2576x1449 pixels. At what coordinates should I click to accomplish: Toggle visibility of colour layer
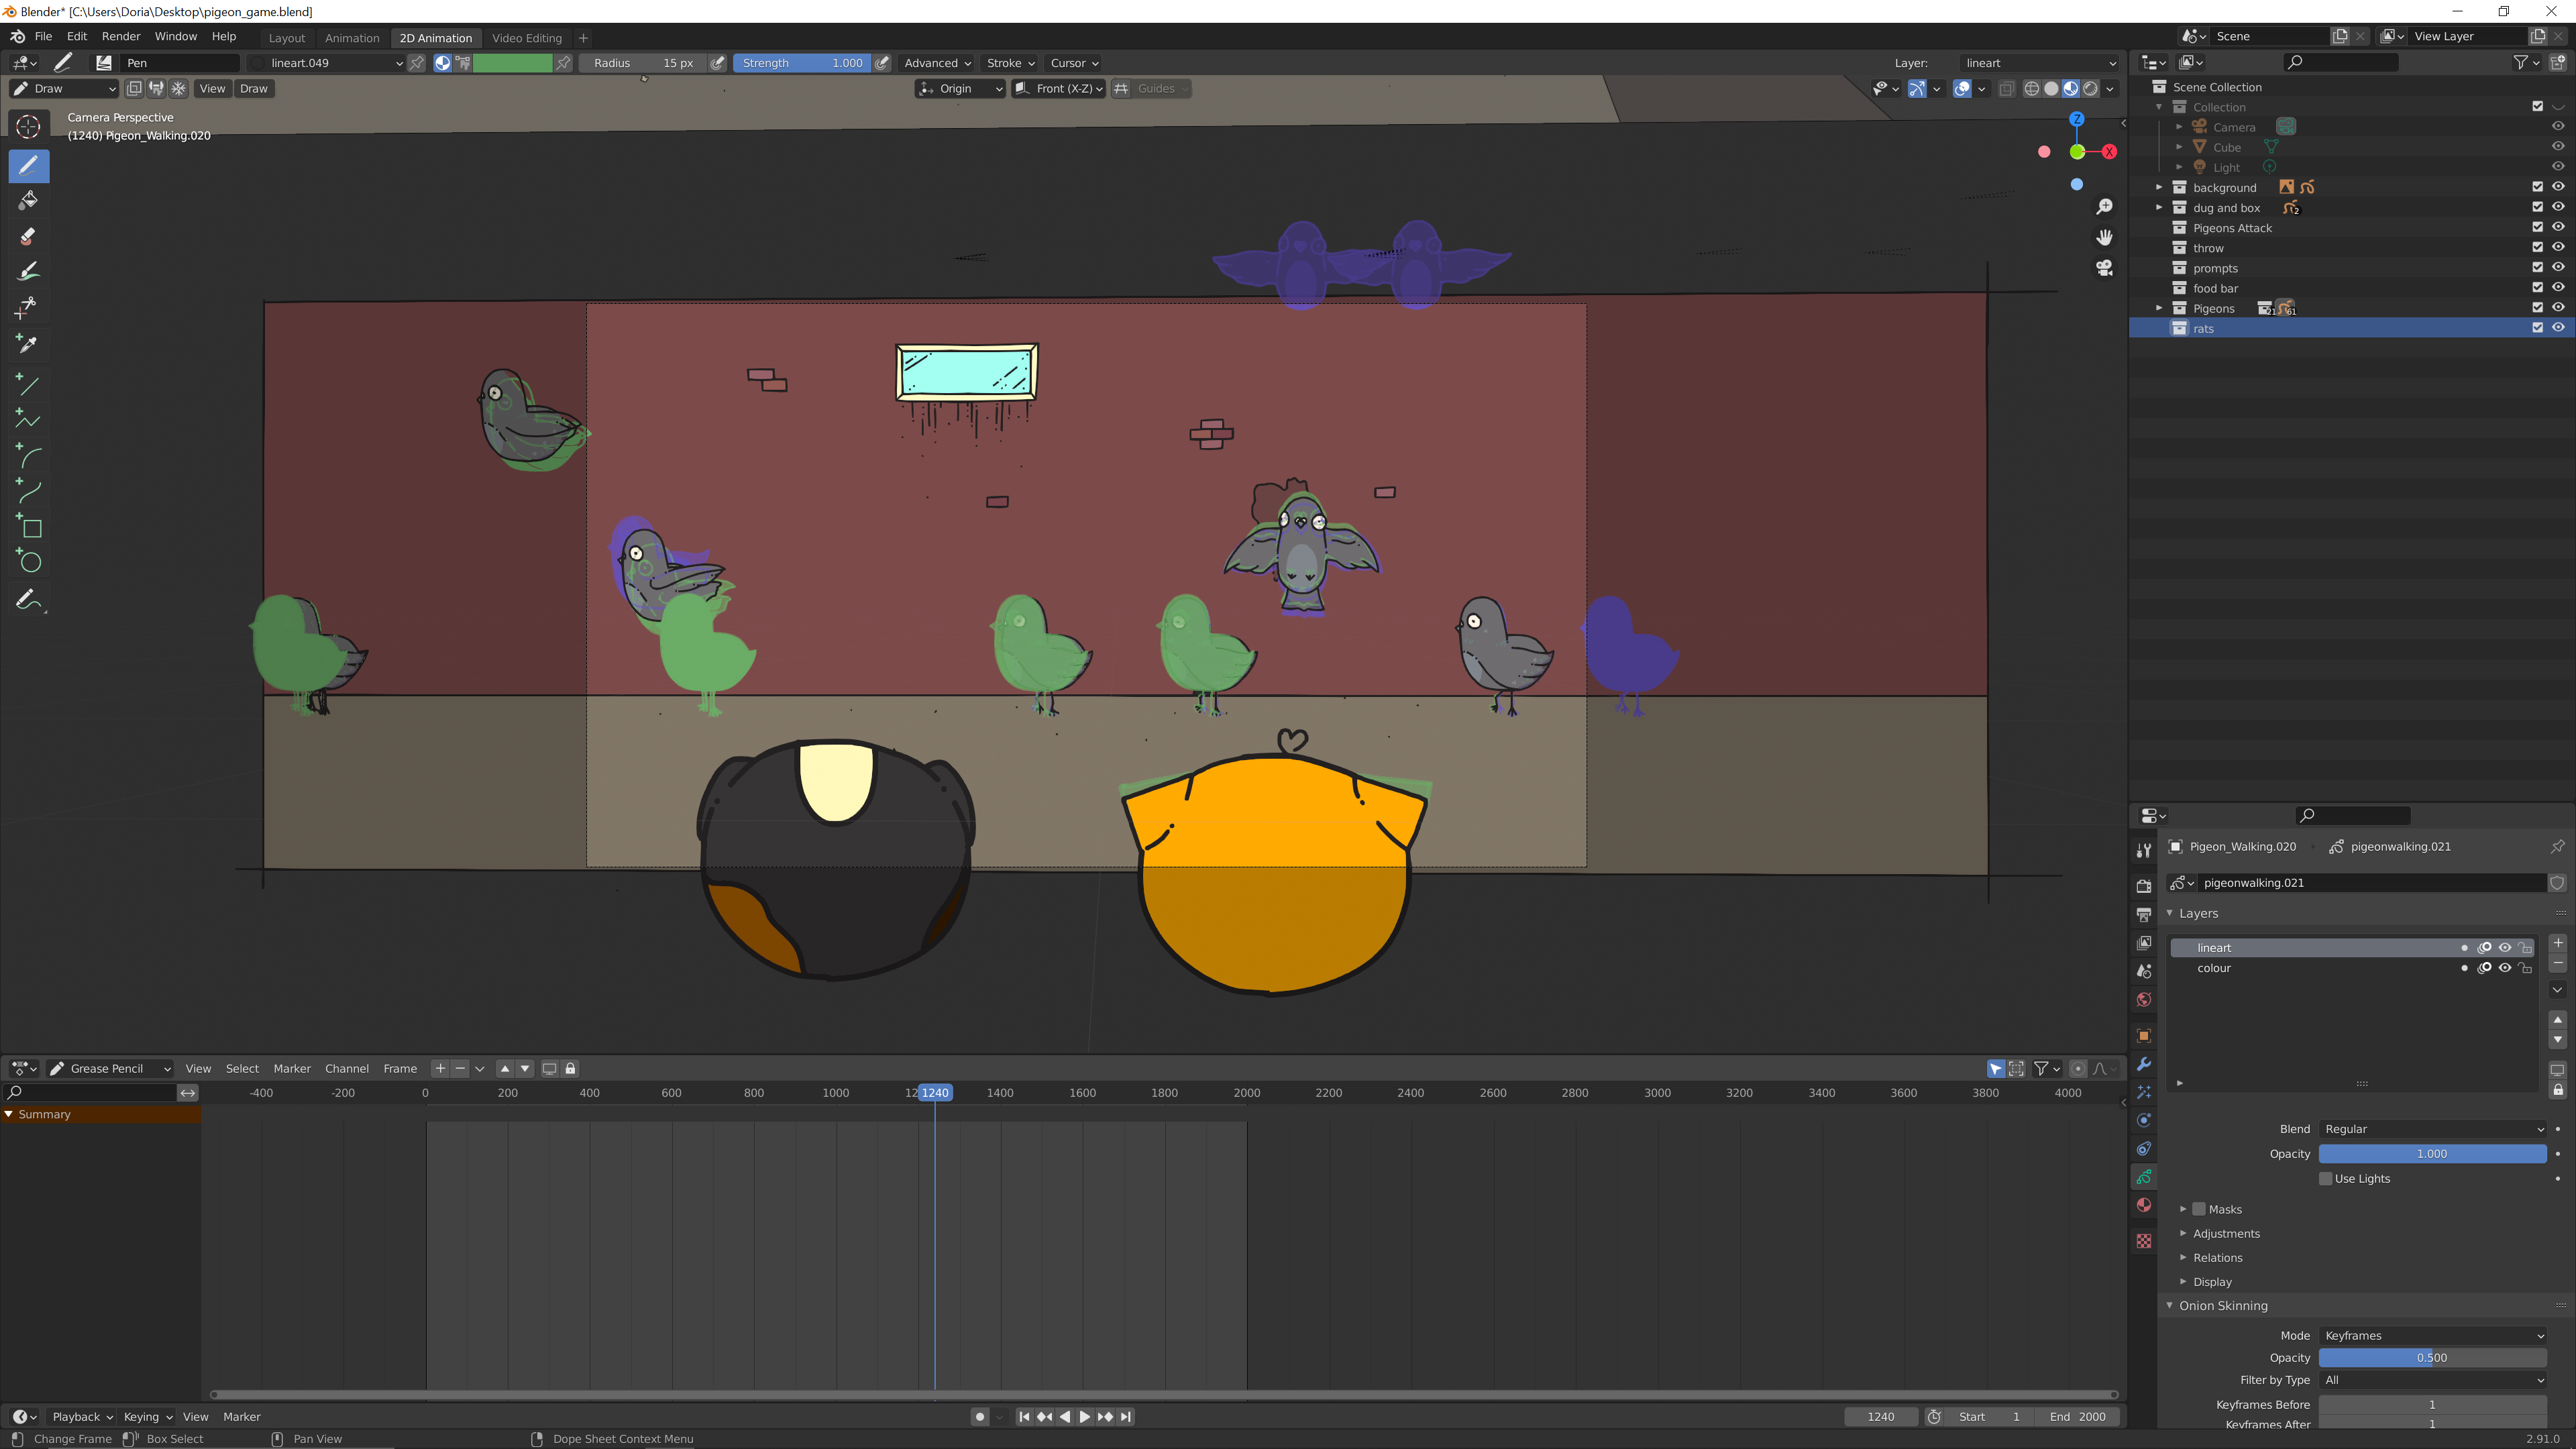click(x=2504, y=968)
